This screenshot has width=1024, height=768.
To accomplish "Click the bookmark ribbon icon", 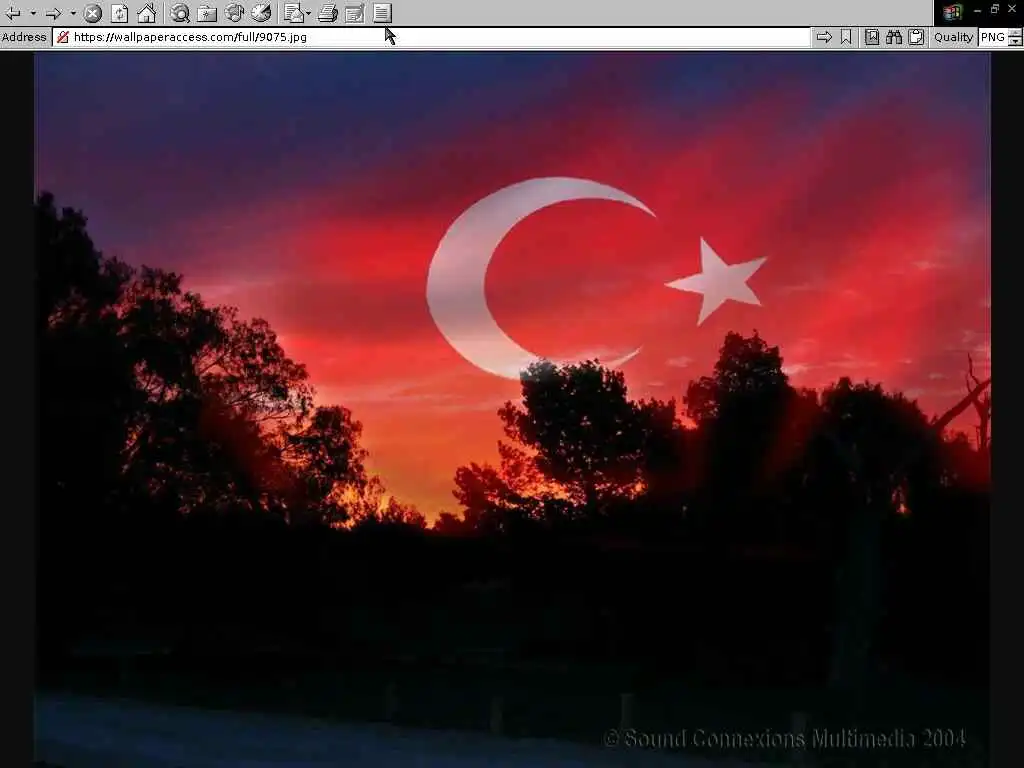I will tap(846, 37).
